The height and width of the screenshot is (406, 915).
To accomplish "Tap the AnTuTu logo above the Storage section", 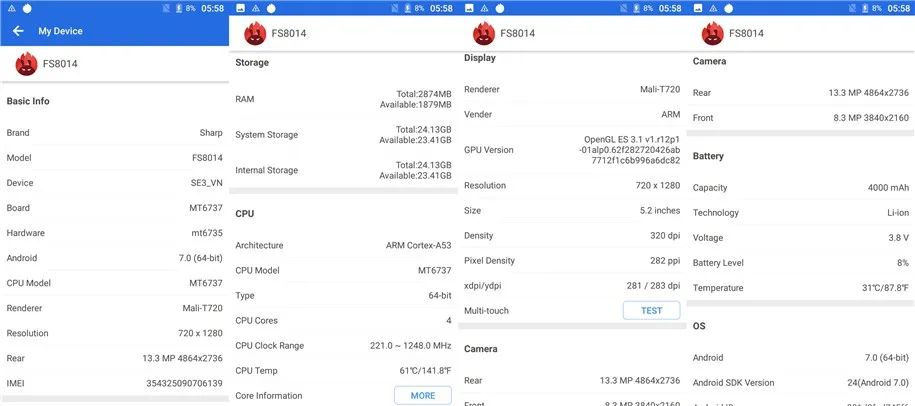I will click(x=255, y=33).
